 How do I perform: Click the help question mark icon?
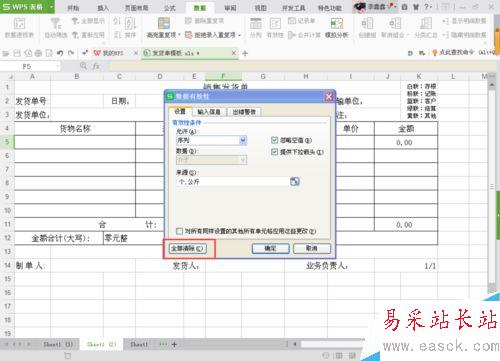click(x=426, y=7)
